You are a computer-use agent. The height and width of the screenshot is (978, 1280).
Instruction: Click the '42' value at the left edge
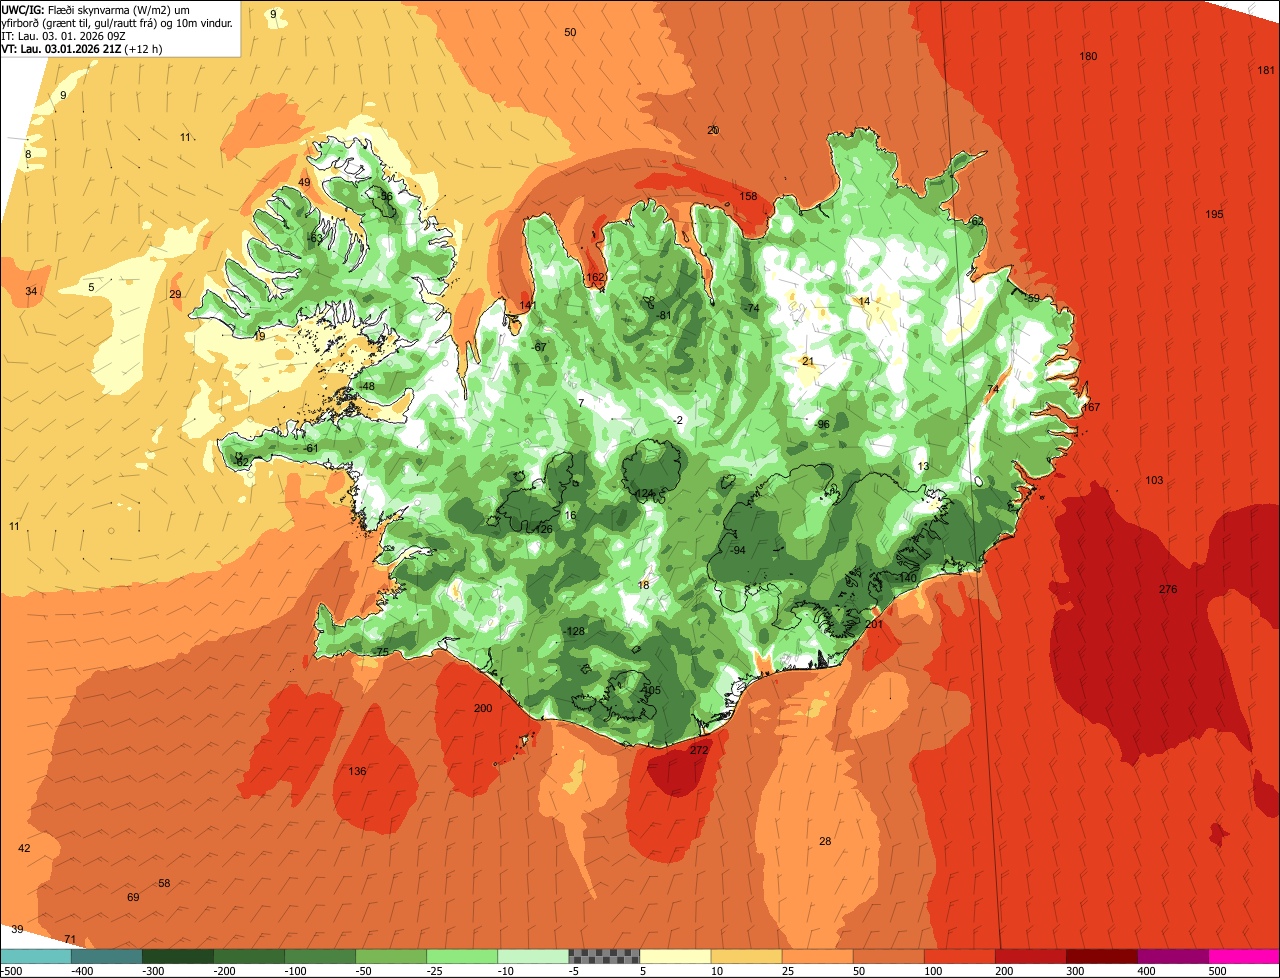[25, 848]
